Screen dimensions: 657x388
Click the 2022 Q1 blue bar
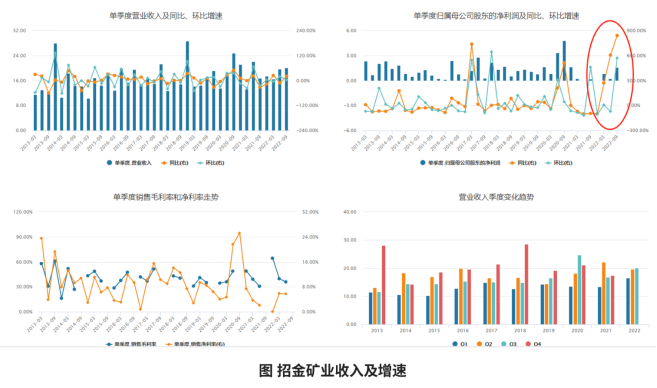tap(628, 301)
